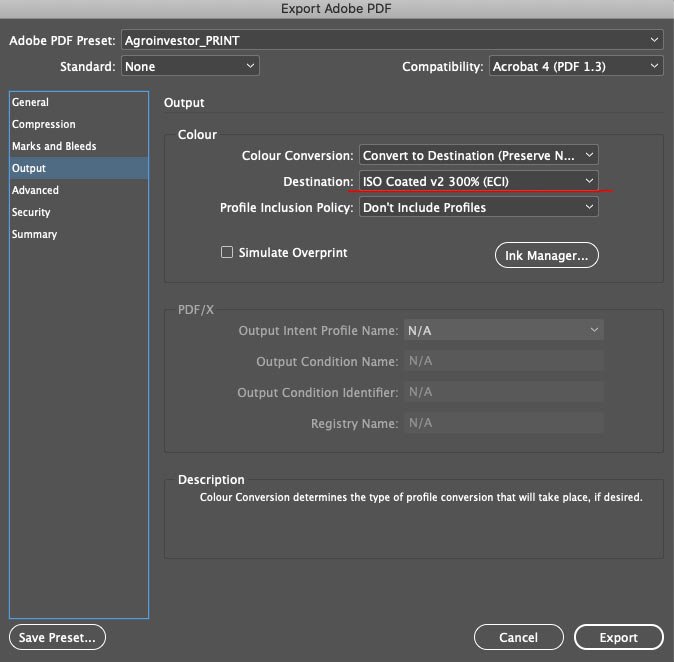
Task: Open the Destination profile dropdown
Action: (x=478, y=181)
